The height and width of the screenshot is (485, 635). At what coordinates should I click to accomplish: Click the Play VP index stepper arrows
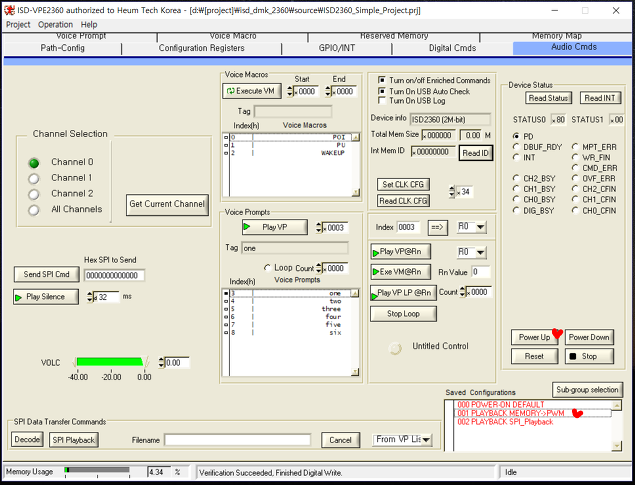coord(319,228)
